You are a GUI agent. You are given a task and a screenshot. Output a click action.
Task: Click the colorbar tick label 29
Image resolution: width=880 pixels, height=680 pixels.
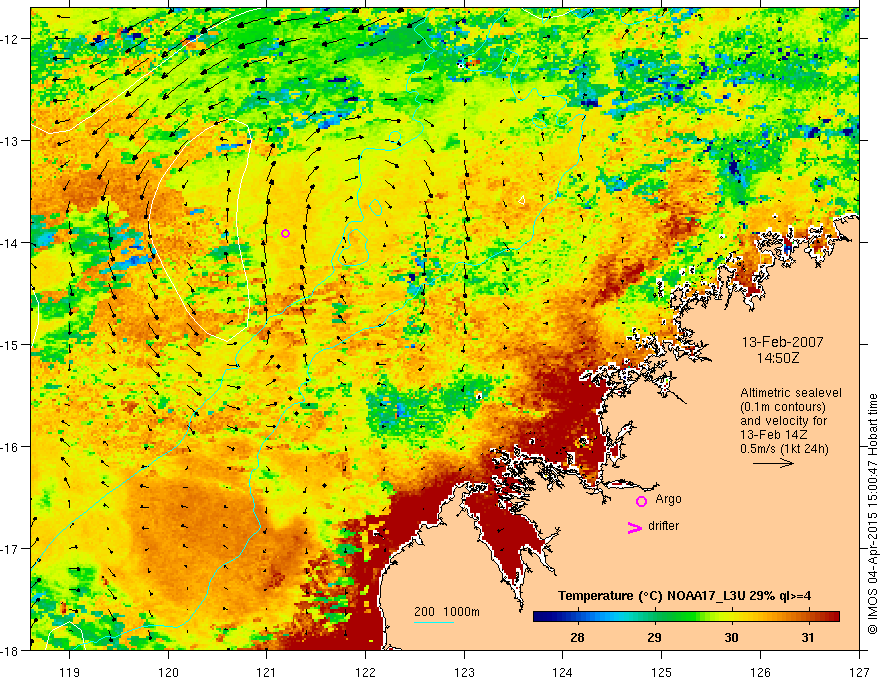pyautogui.click(x=654, y=637)
